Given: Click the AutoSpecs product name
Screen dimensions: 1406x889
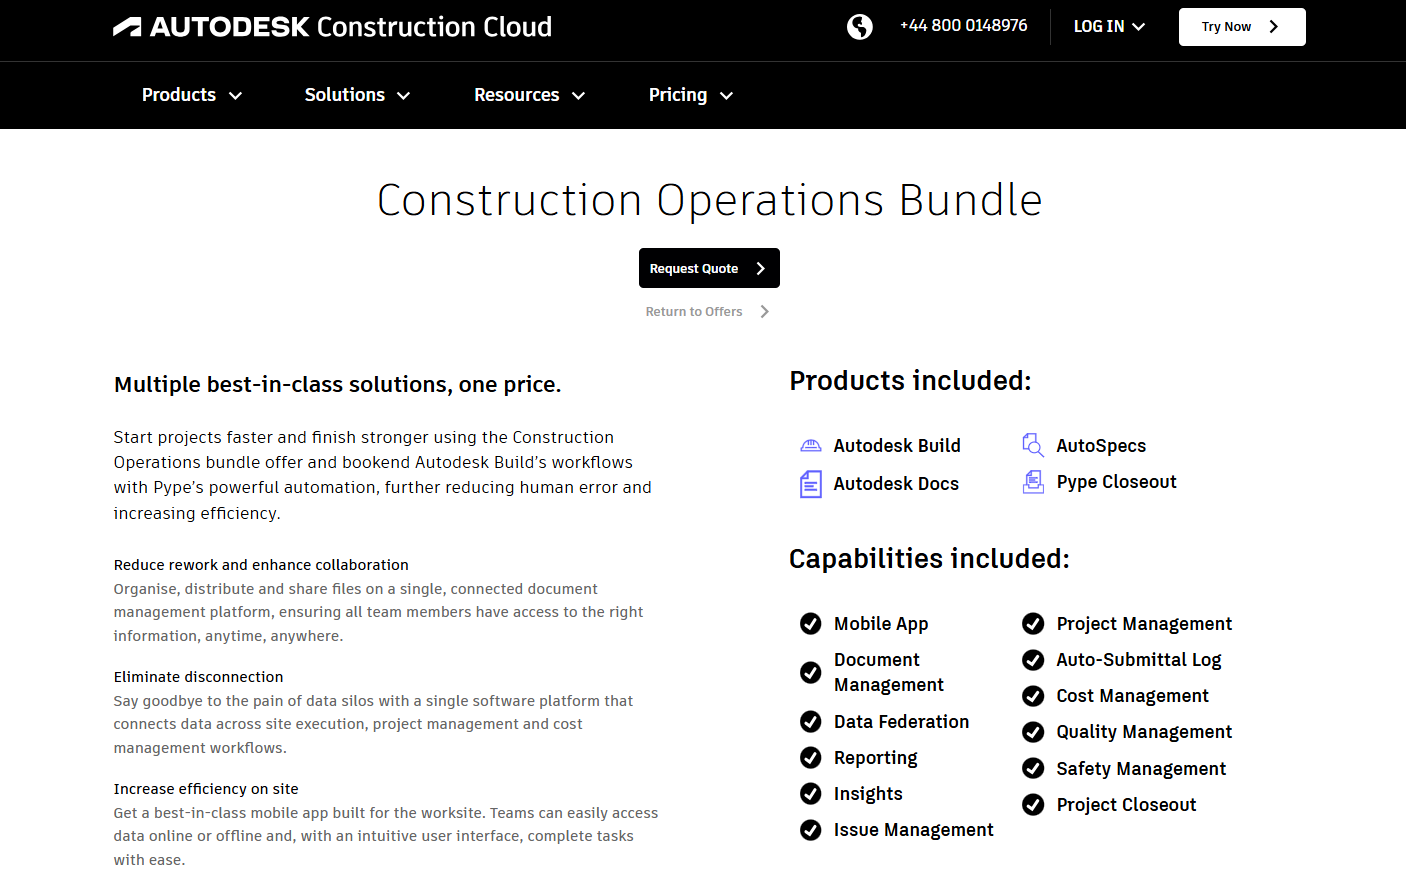Looking at the screenshot, I should [x=1101, y=446].
